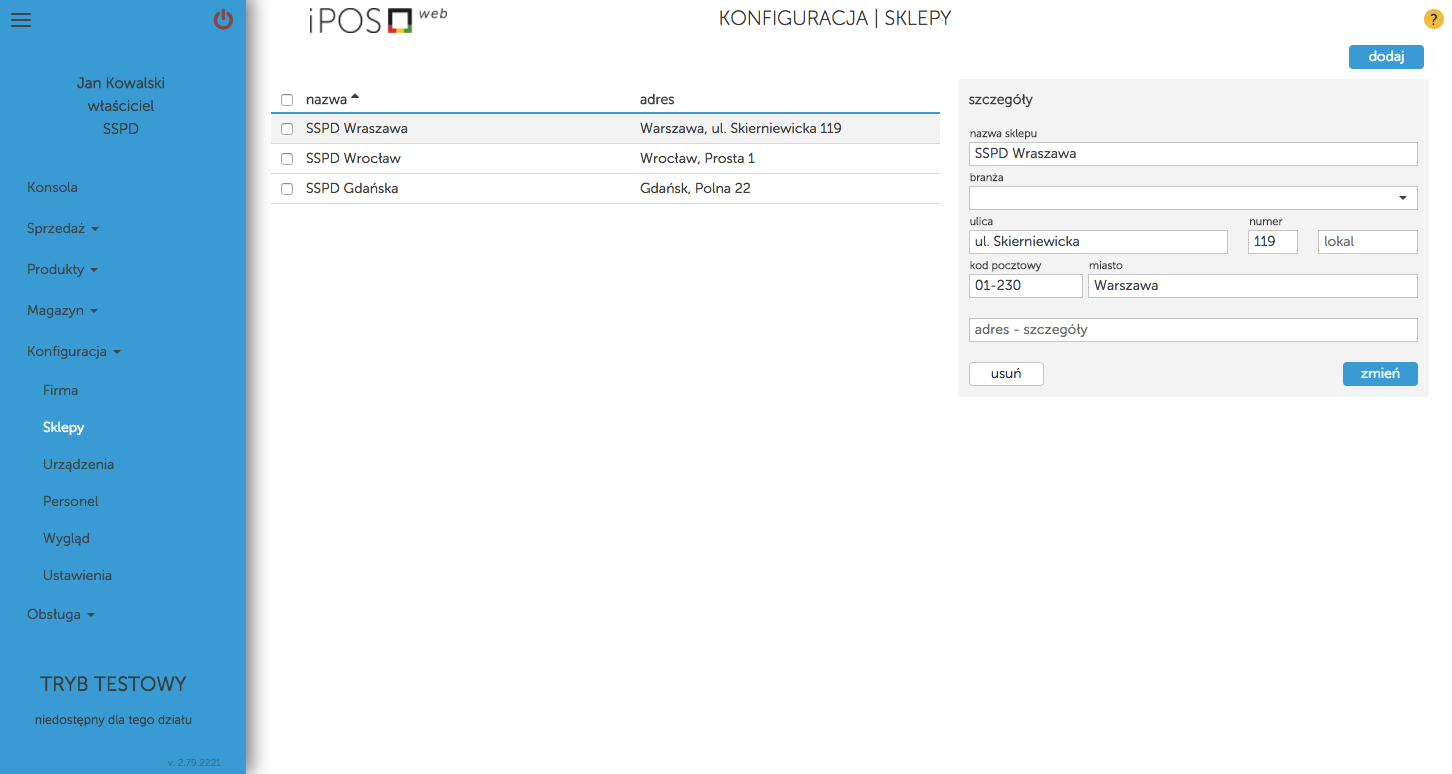Click the red power logout icon
The height and width of the screenshot is (774, 1452).
click(223, 20)
